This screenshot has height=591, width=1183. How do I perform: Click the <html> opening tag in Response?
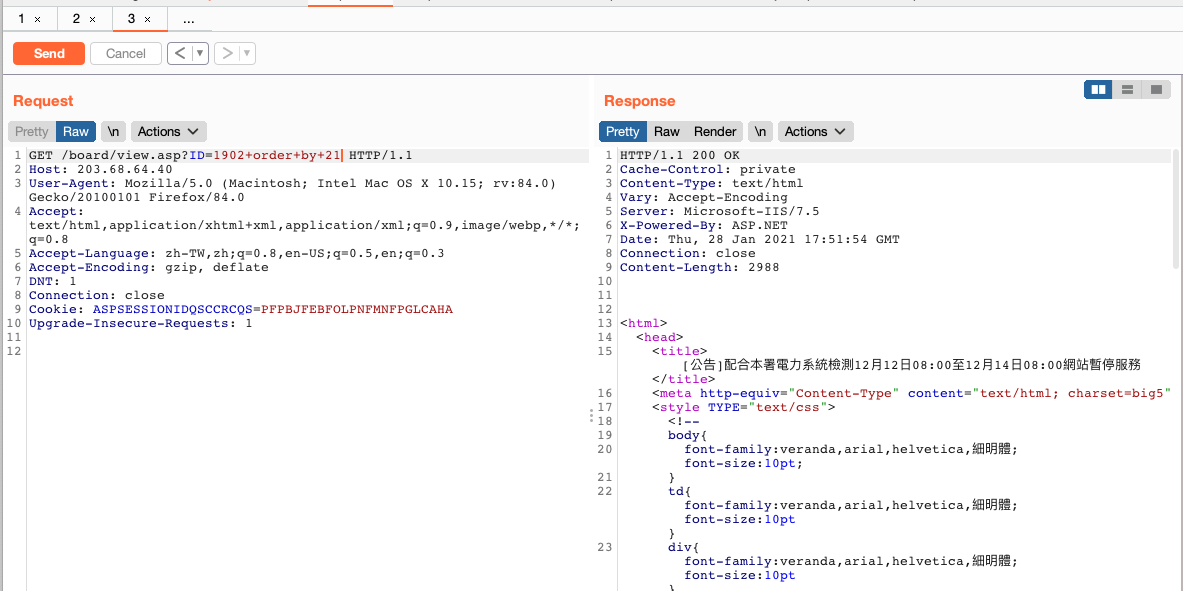point(644,323)
